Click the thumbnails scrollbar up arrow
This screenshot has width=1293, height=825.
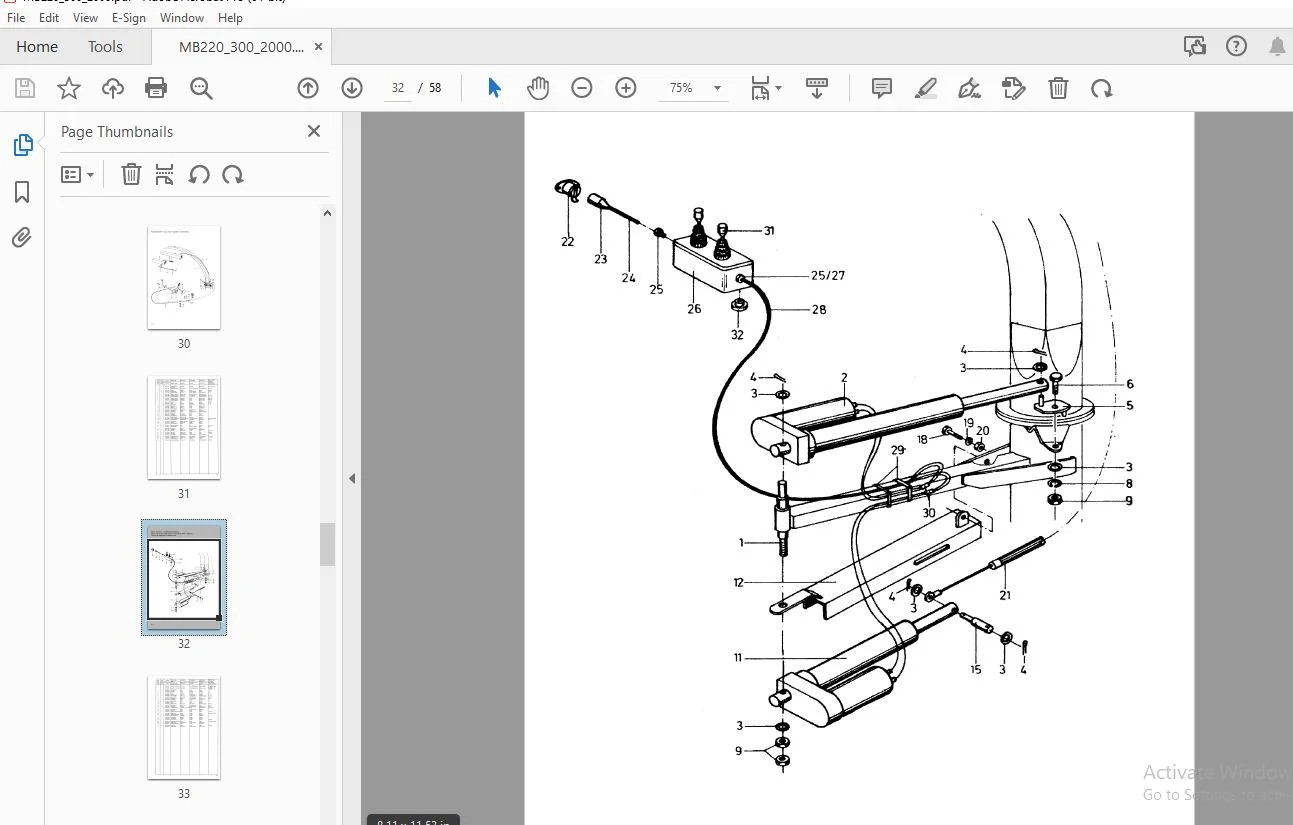(327, 213)
